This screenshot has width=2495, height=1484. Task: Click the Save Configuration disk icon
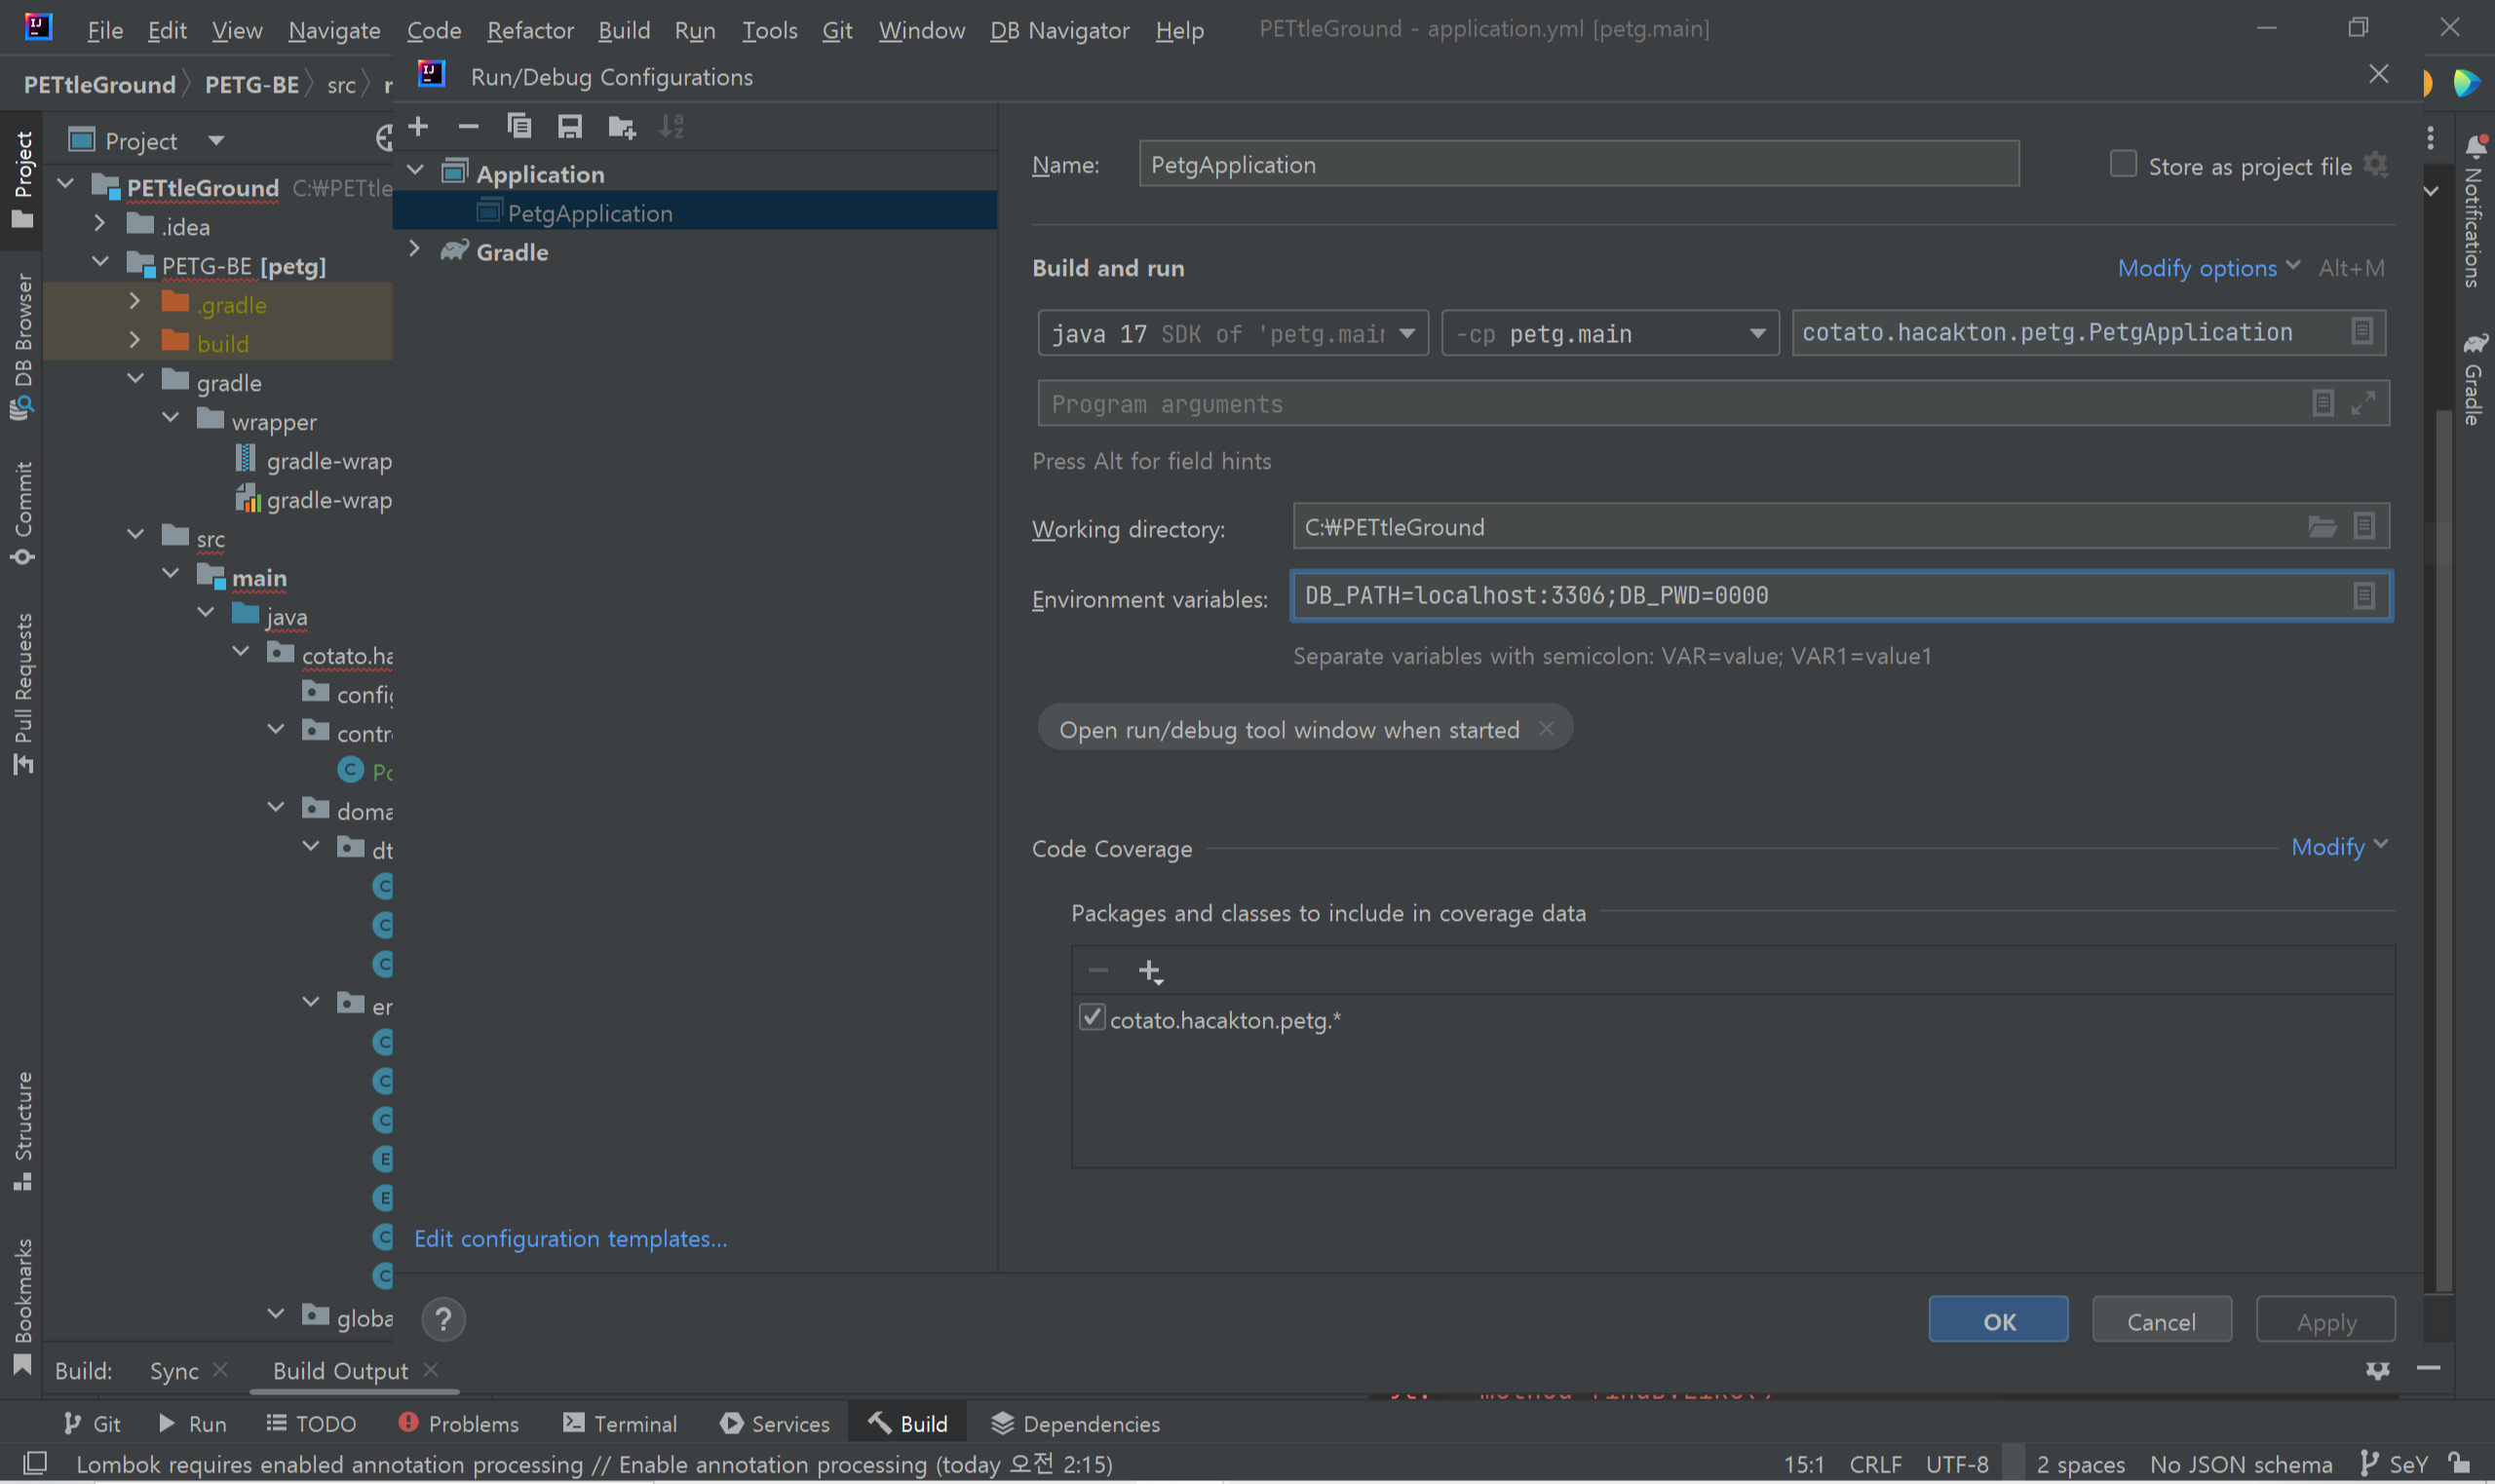coord(570,126)
